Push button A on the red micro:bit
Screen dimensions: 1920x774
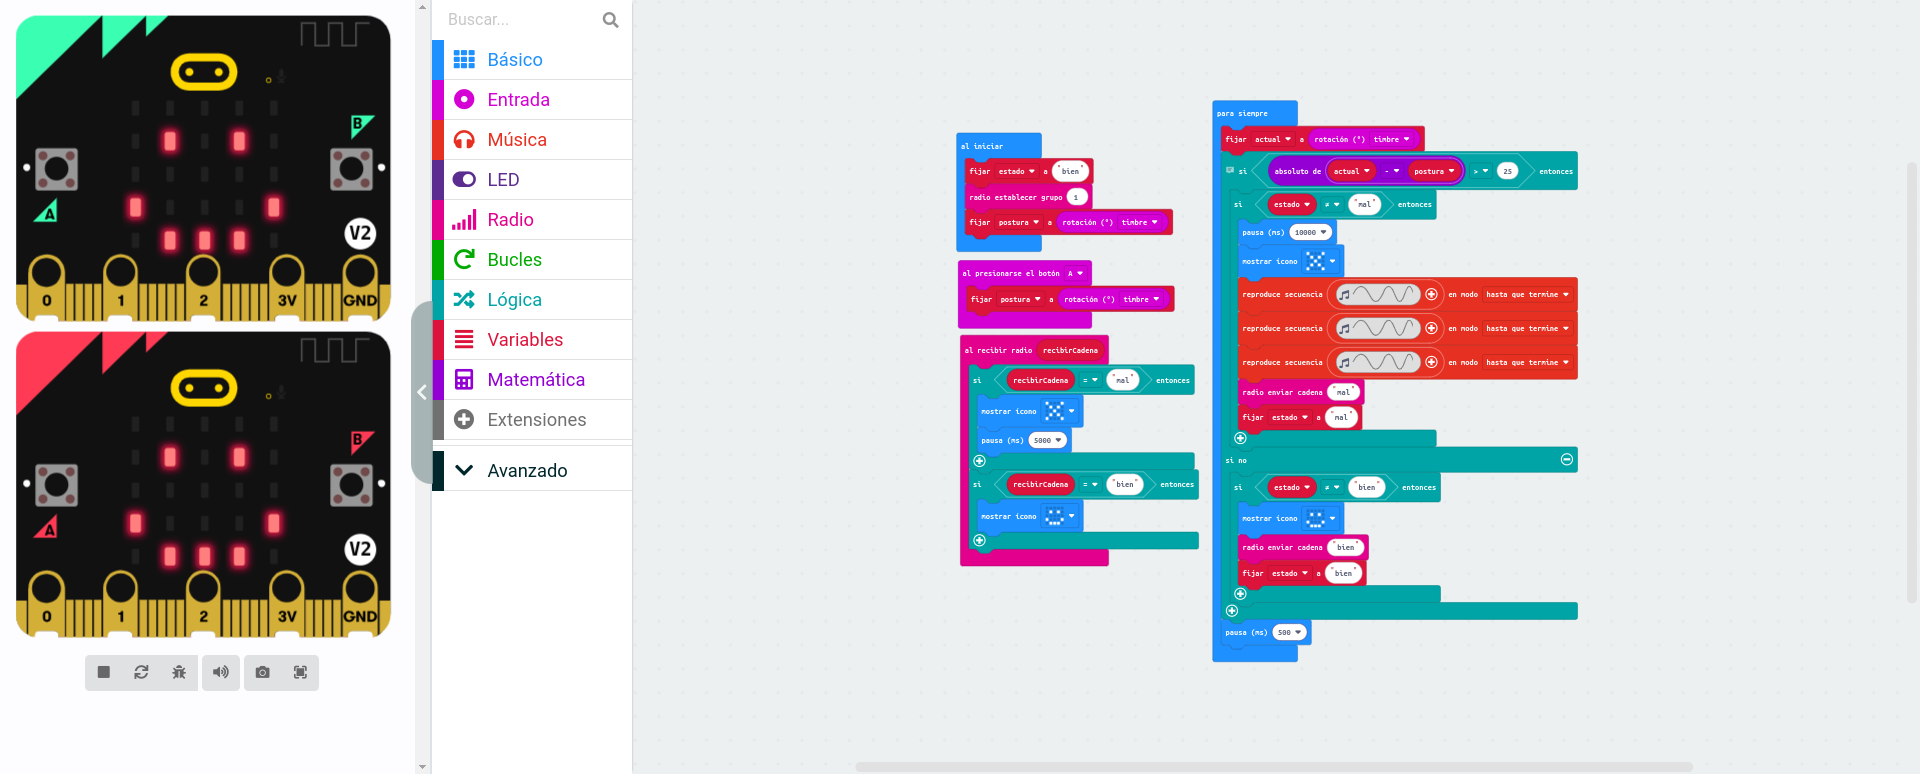57,485
